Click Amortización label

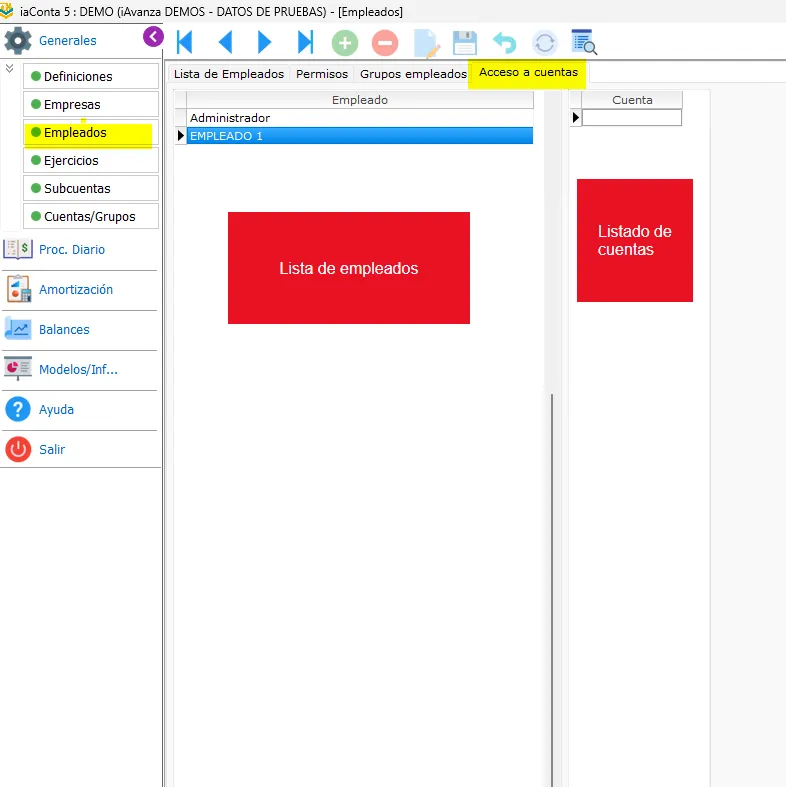point(76,290)
